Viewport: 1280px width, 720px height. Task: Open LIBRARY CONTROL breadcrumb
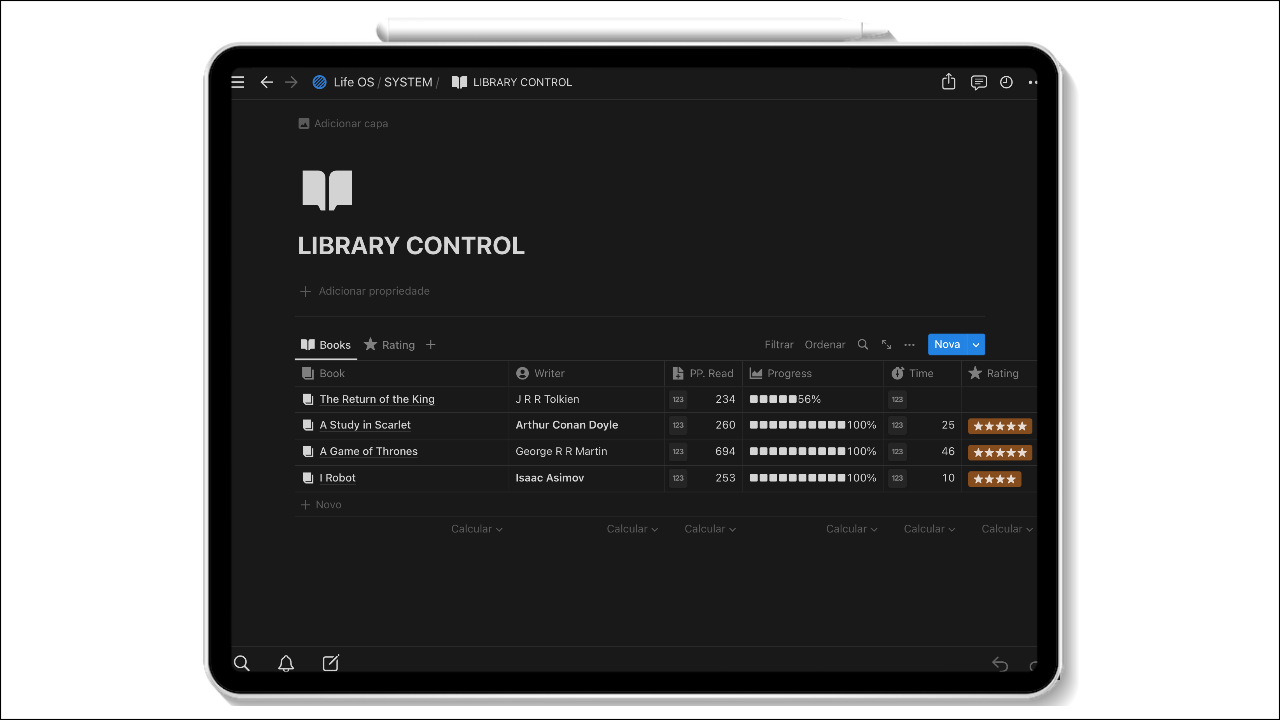[512, 82]
